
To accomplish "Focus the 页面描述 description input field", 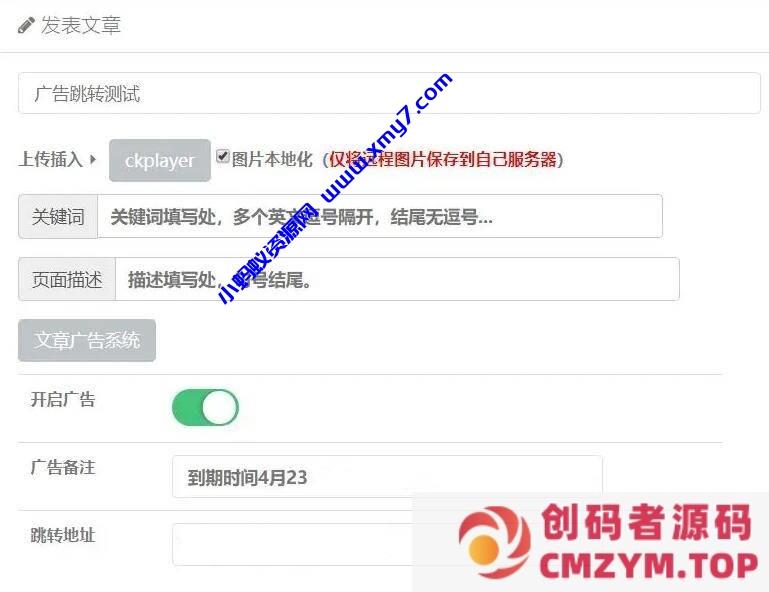I will tap(397, 279).
